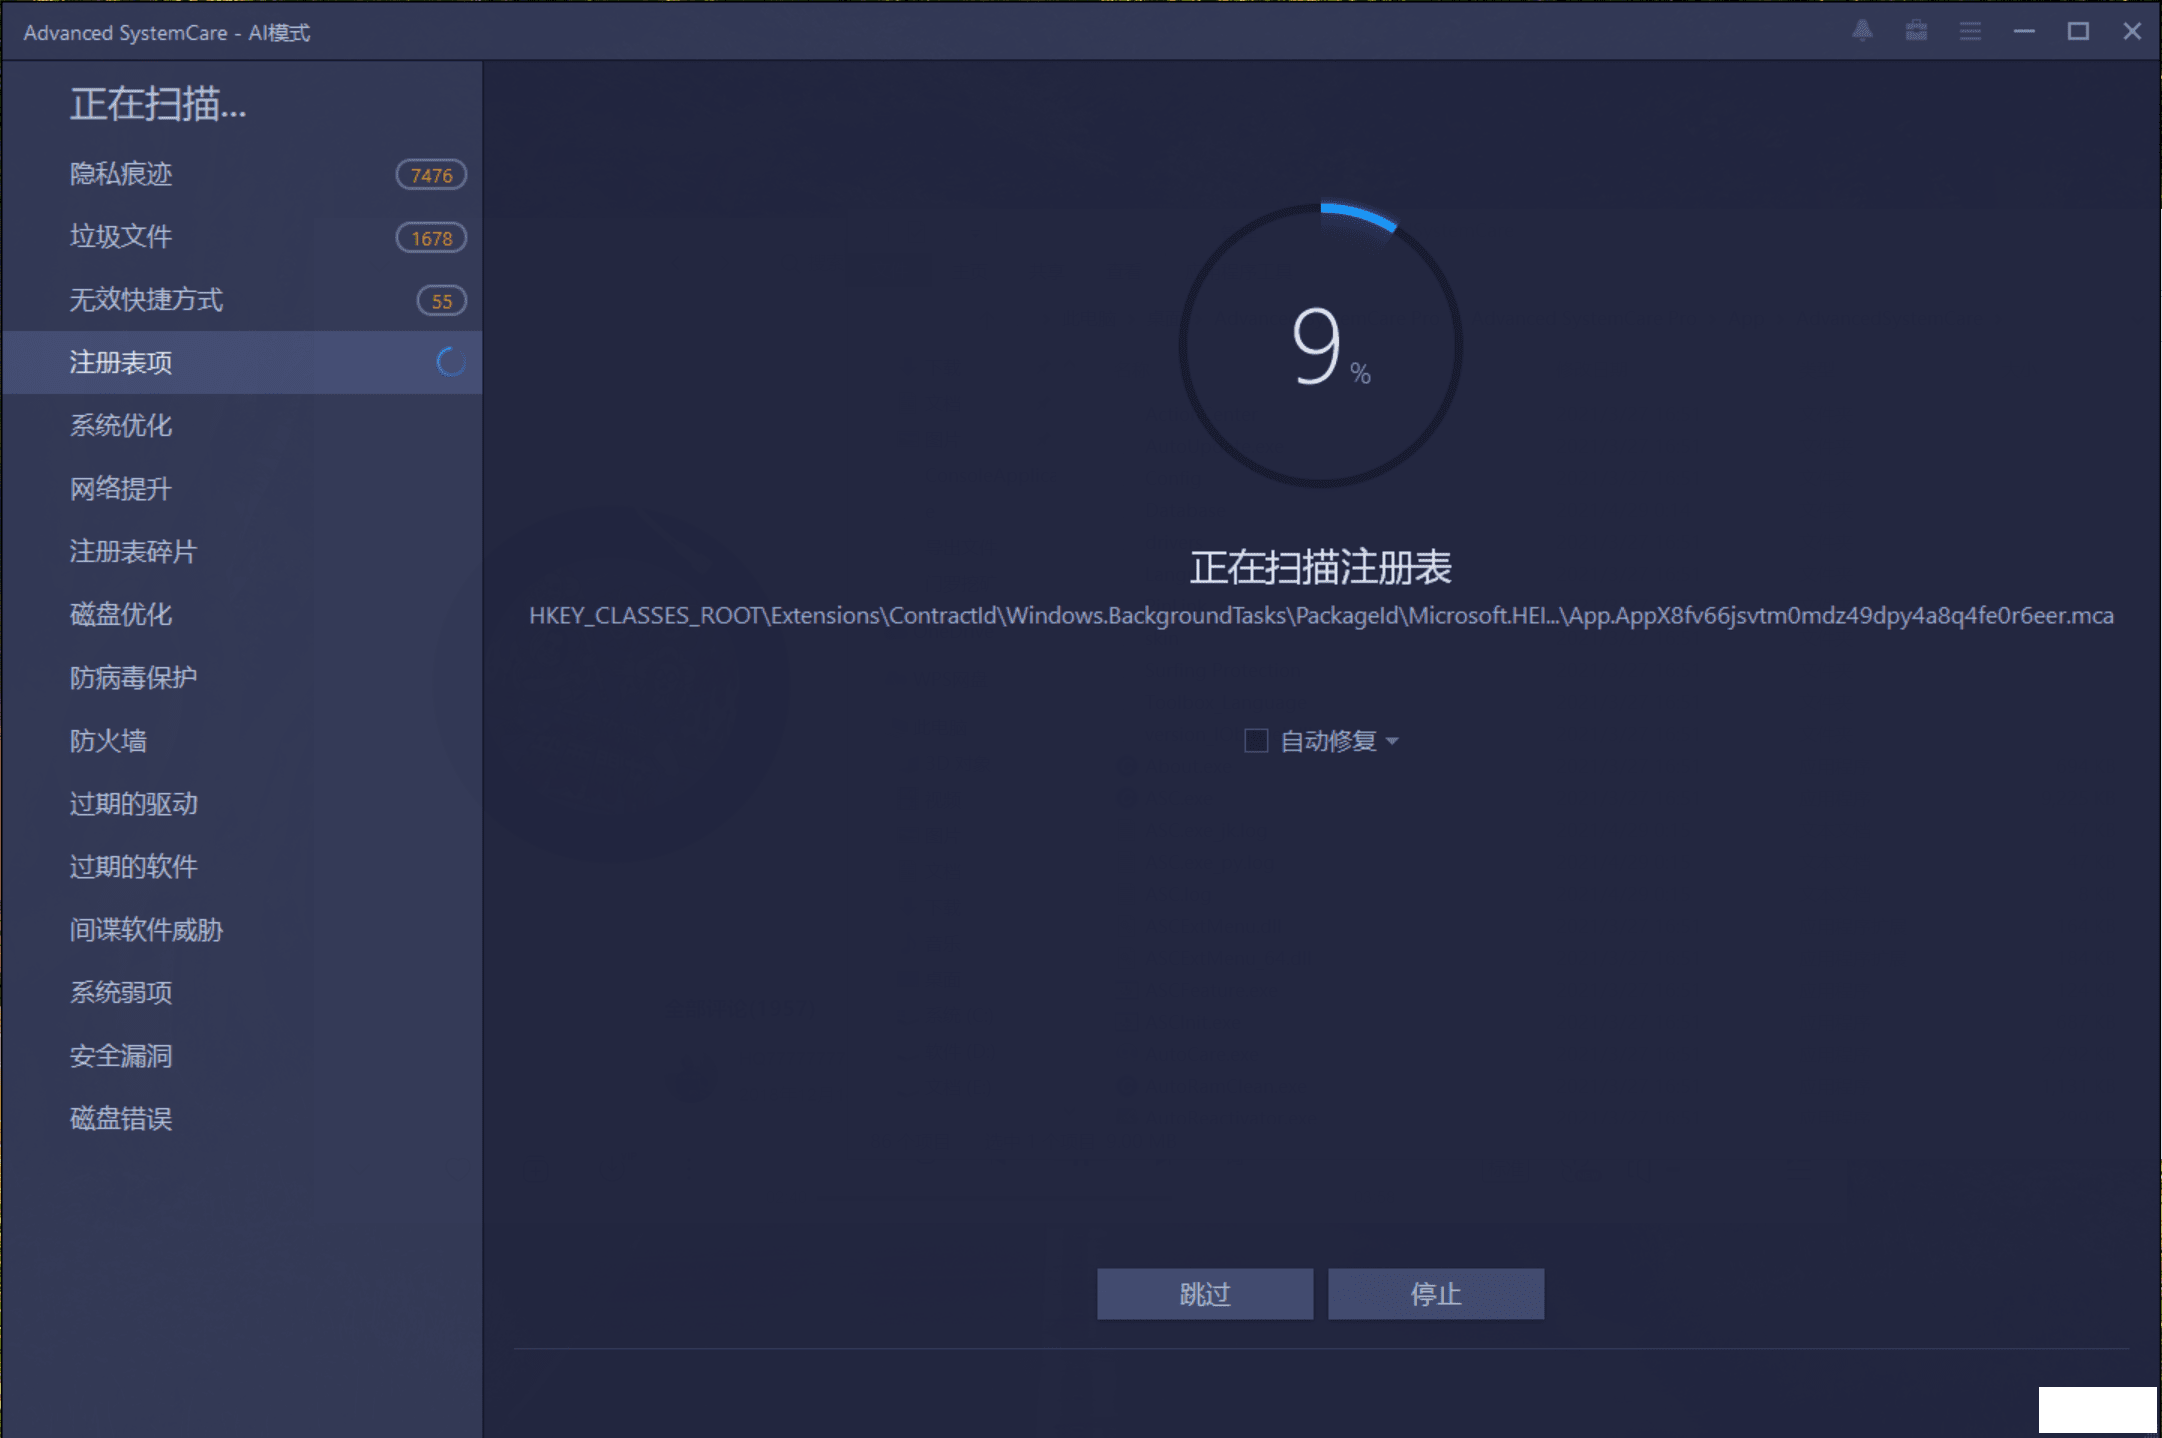Viewport: 2162px width, 1438px height.
Task: Open the toolbox icon in title bar
Action: point(1916,31)
